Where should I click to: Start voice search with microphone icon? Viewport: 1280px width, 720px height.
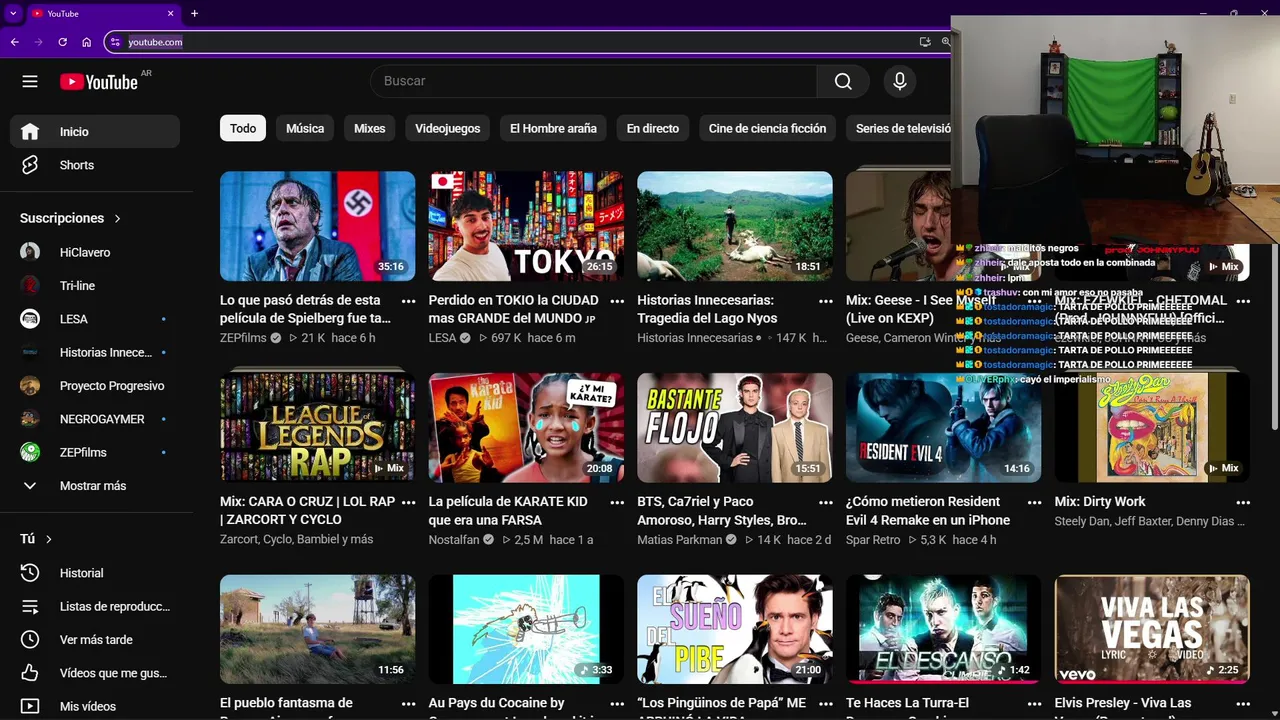pyautogui.click(x=900, y=81)
